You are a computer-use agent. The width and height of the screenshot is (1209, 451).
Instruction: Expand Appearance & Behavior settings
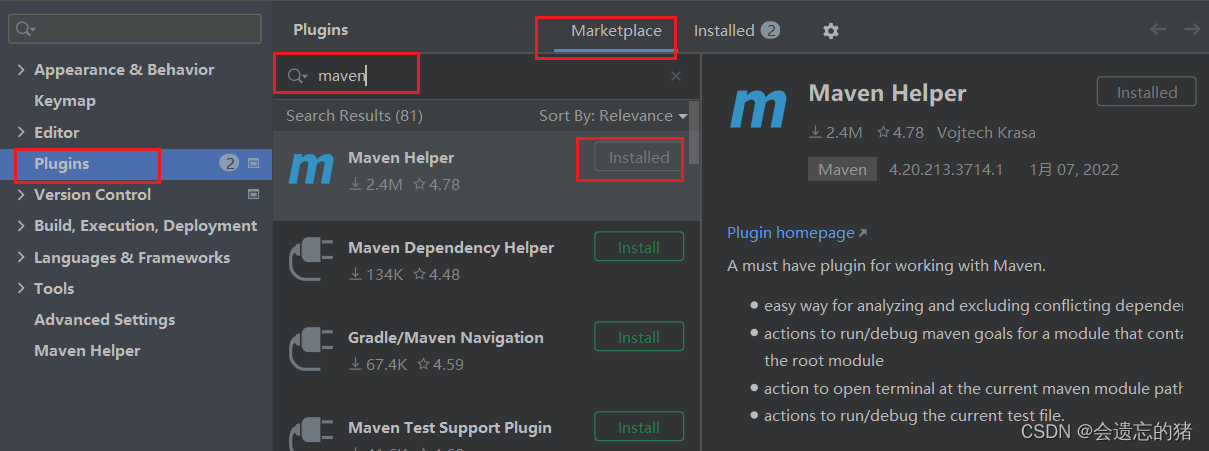coord(22,70)
